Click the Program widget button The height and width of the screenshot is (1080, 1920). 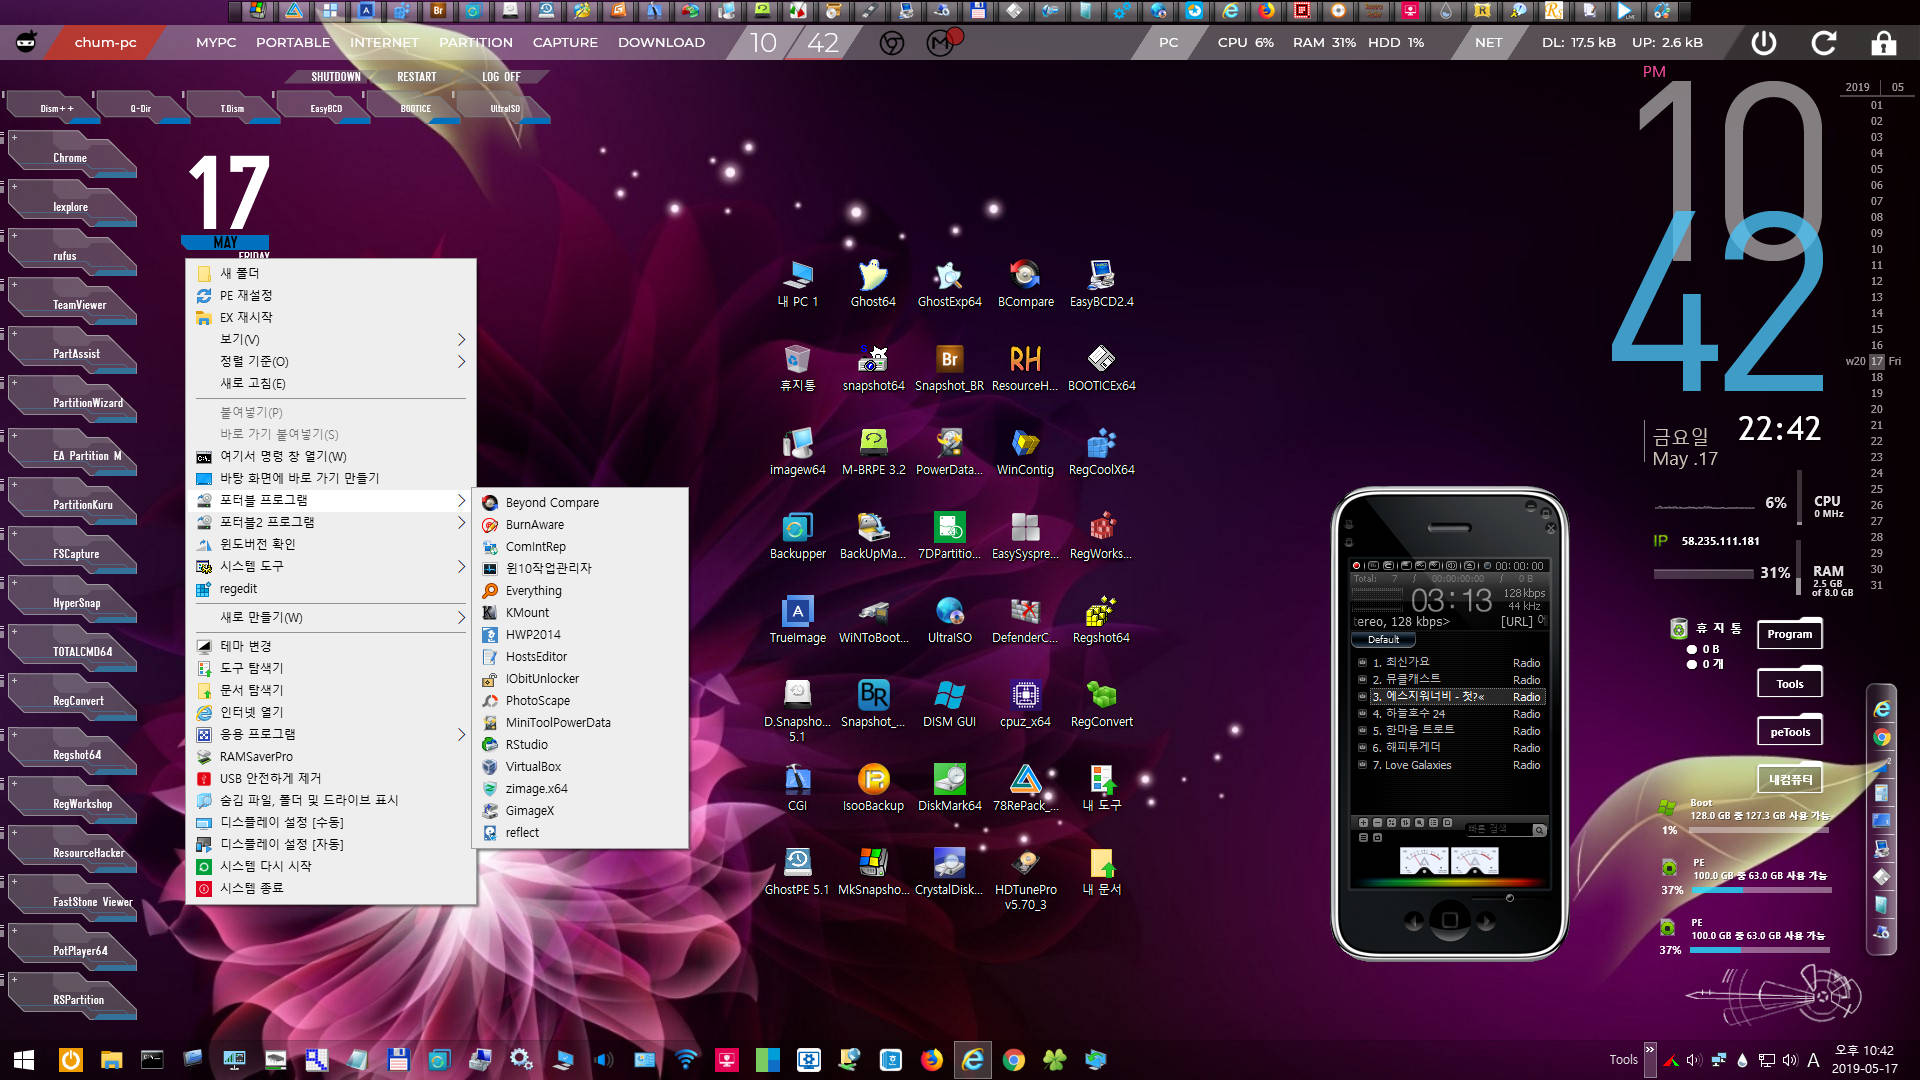pos(1790,634)
